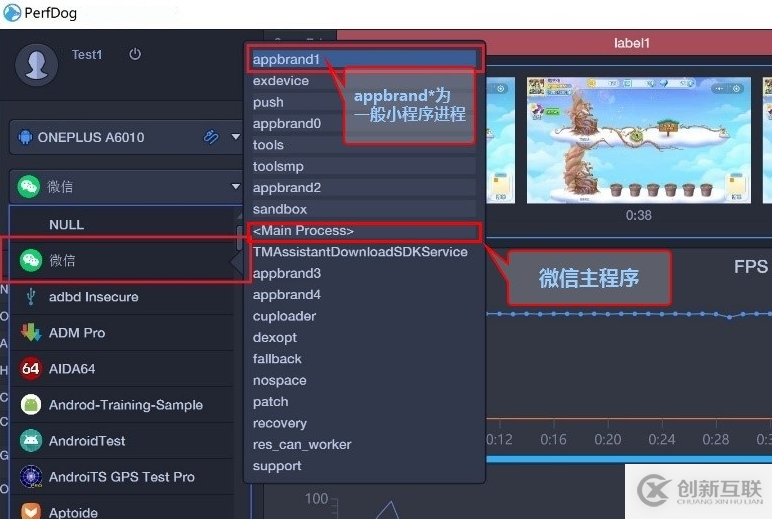Click the AndroidTest app icon
This screenshot has width=772, height=519.
click(31, 441)
